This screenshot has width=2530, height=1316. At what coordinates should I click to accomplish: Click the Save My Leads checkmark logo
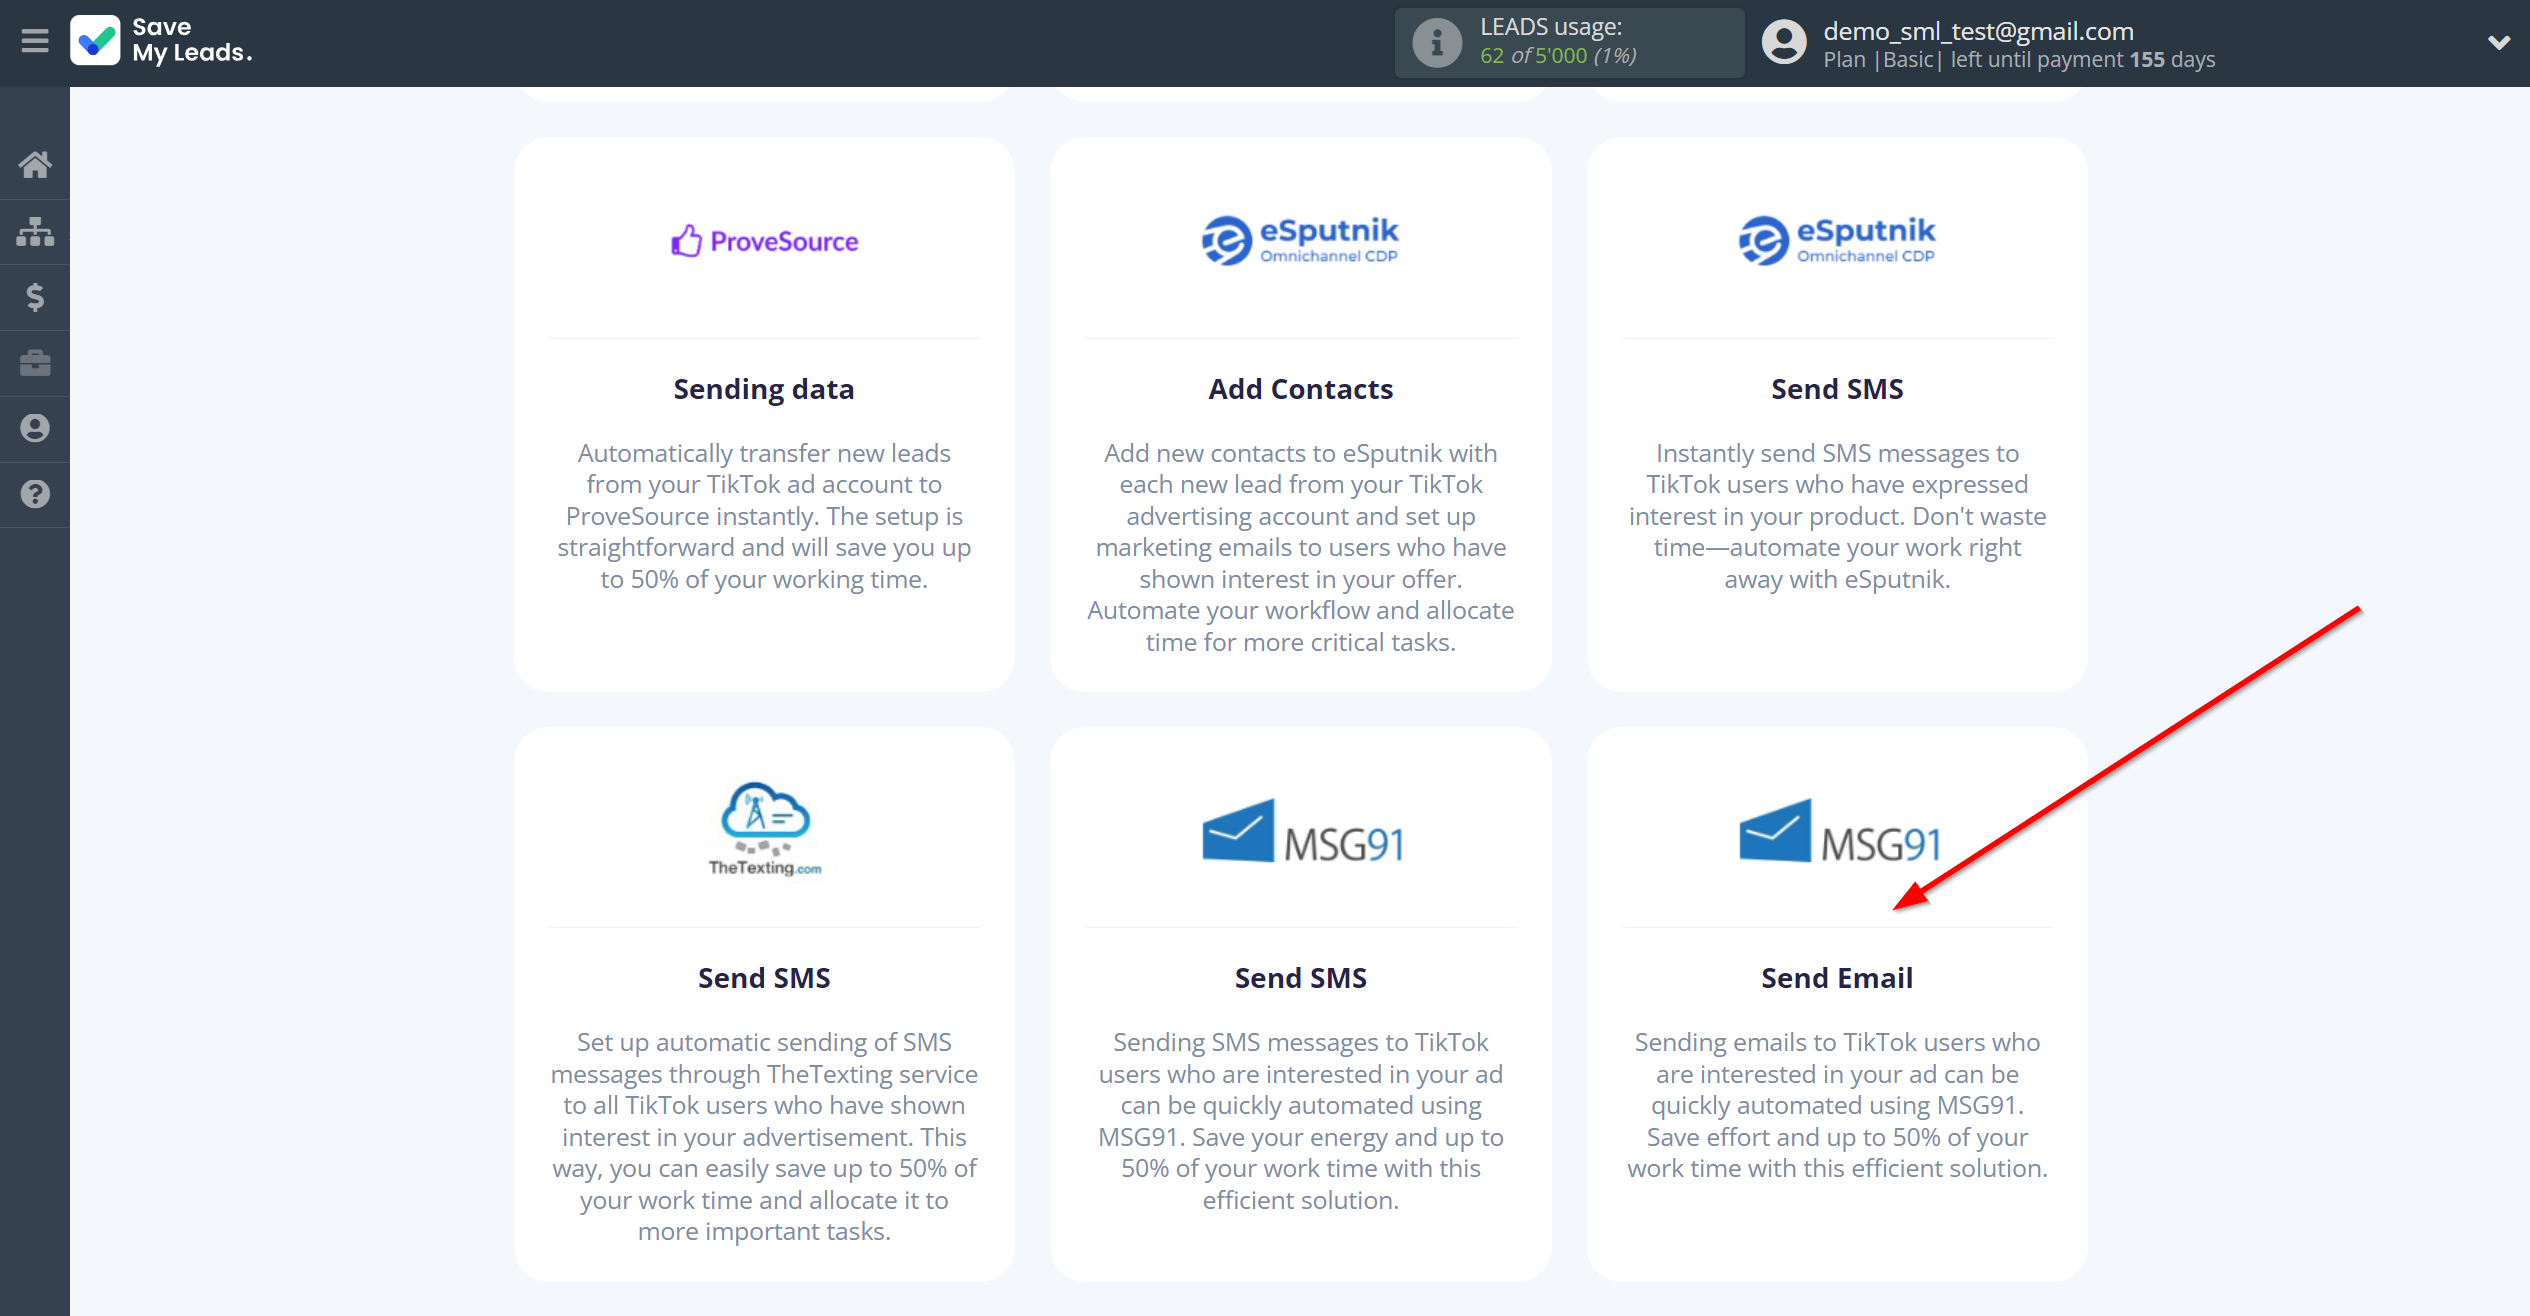pyautogui.click(x=96, y=41)
